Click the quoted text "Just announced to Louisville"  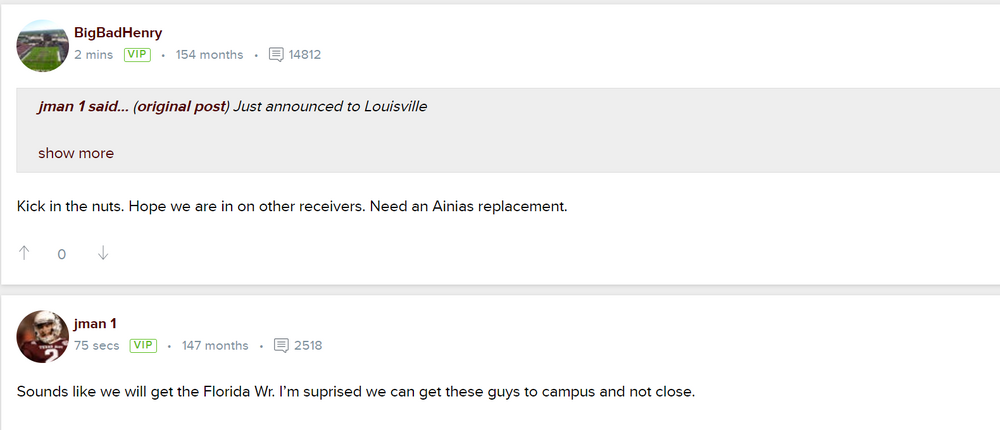331,106
